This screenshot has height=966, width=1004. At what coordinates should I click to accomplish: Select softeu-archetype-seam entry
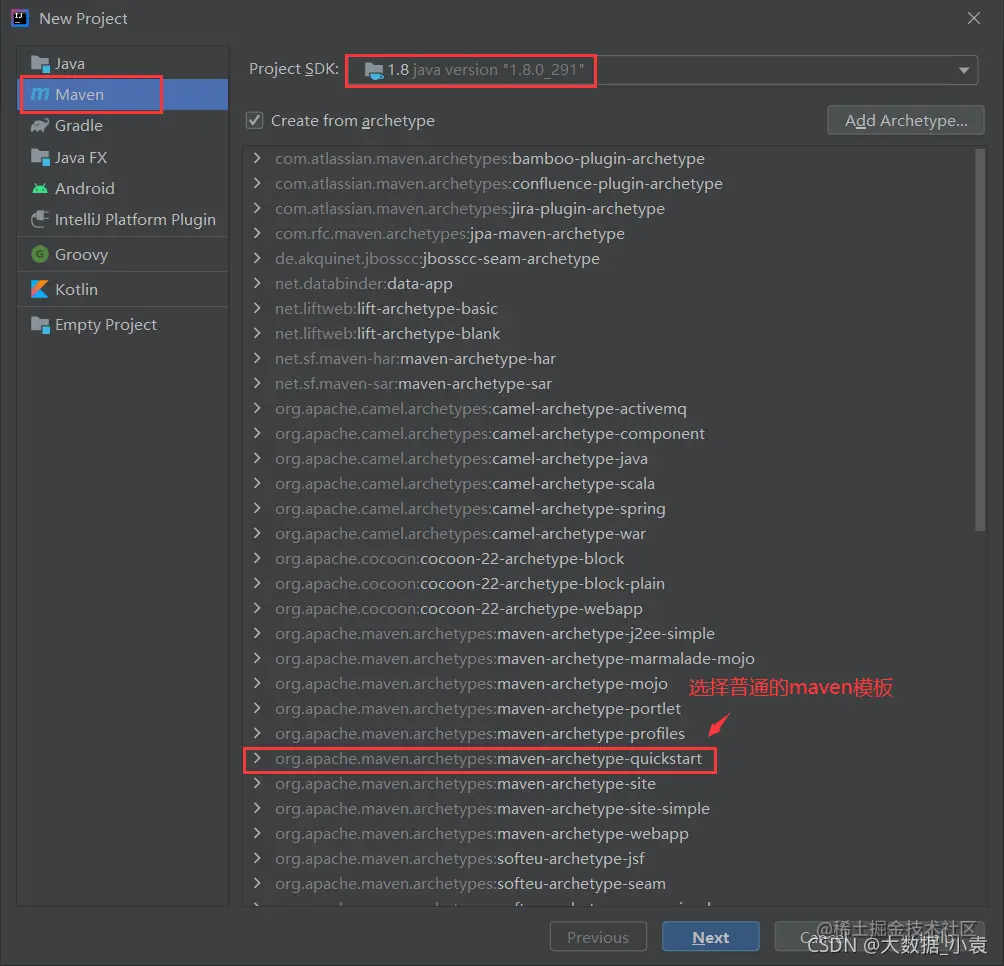point(471,883)
